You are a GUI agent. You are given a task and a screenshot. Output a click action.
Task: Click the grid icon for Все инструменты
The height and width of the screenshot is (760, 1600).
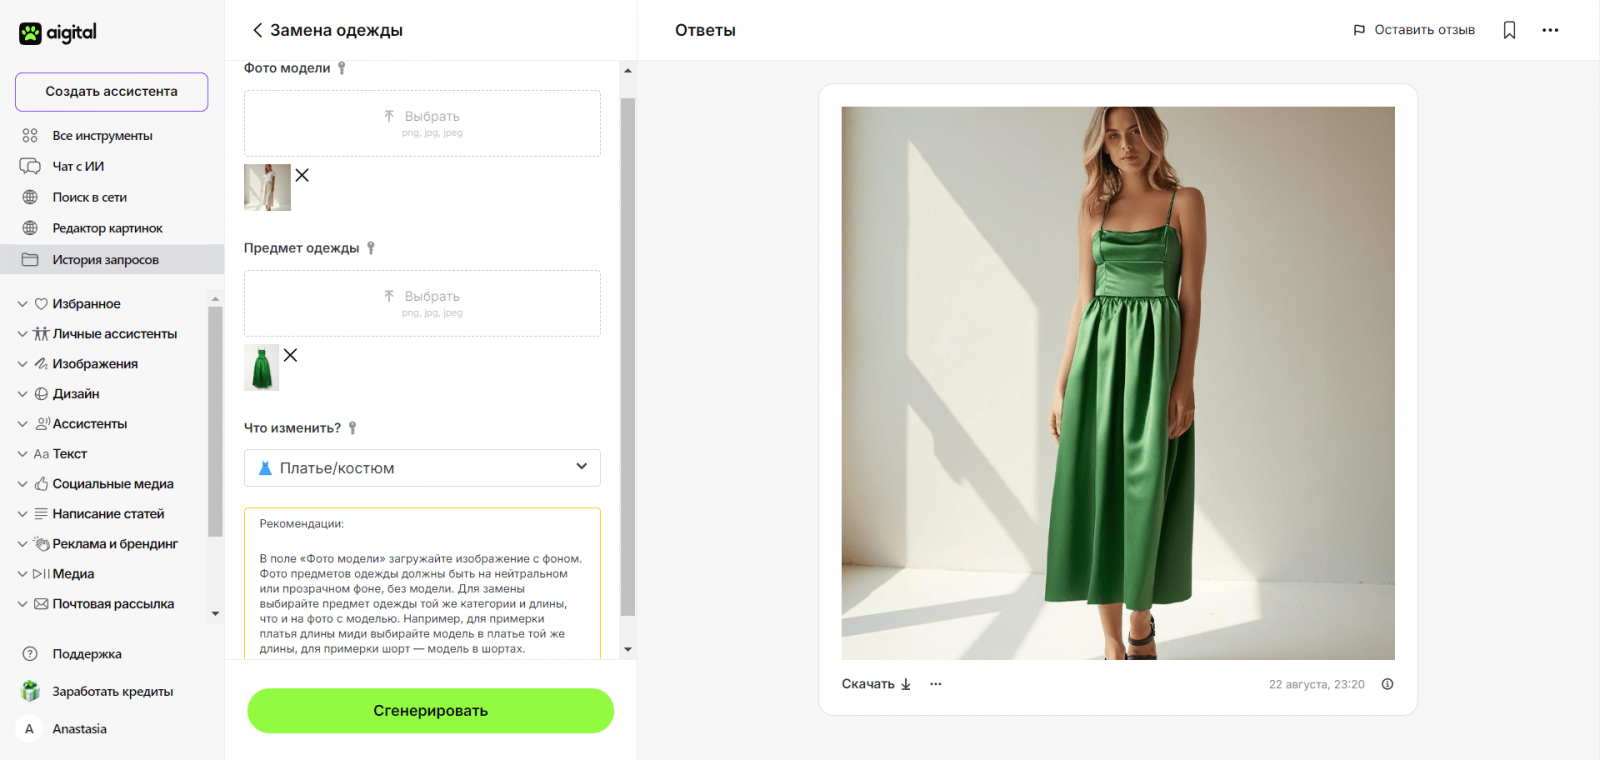tap(30, 135)
